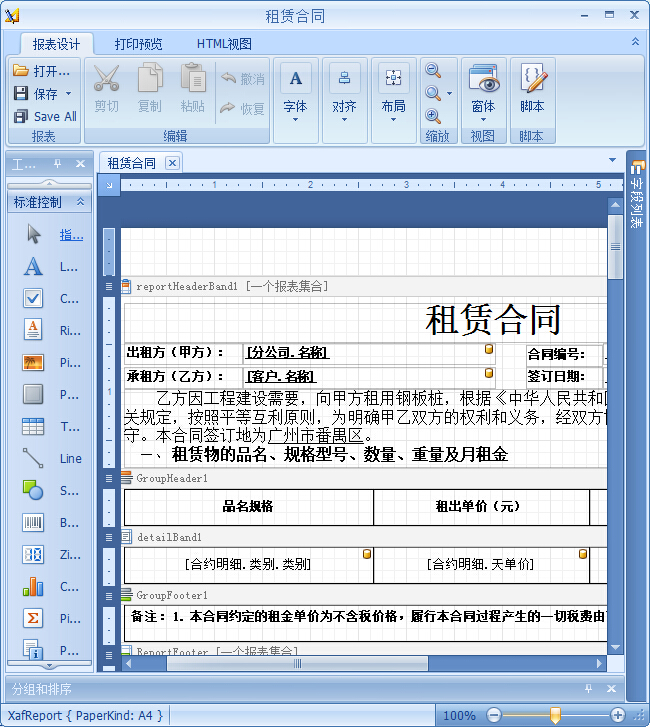Select the Chart control in toolbox
The width and height of the screenshot is (650, 727).
(34, 586)
